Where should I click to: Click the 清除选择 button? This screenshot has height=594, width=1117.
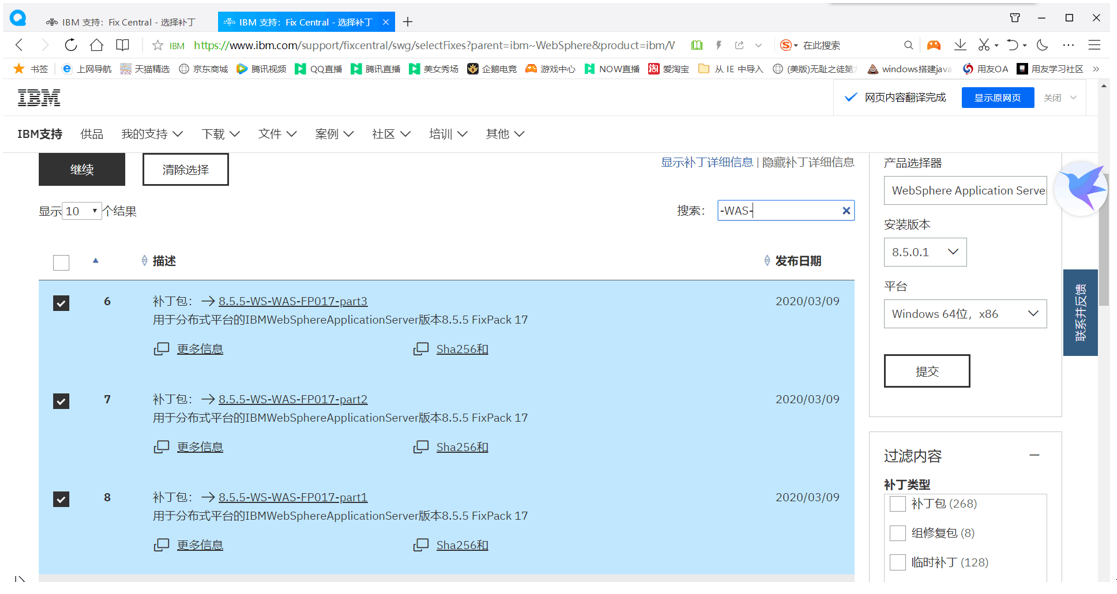(185, 170)
